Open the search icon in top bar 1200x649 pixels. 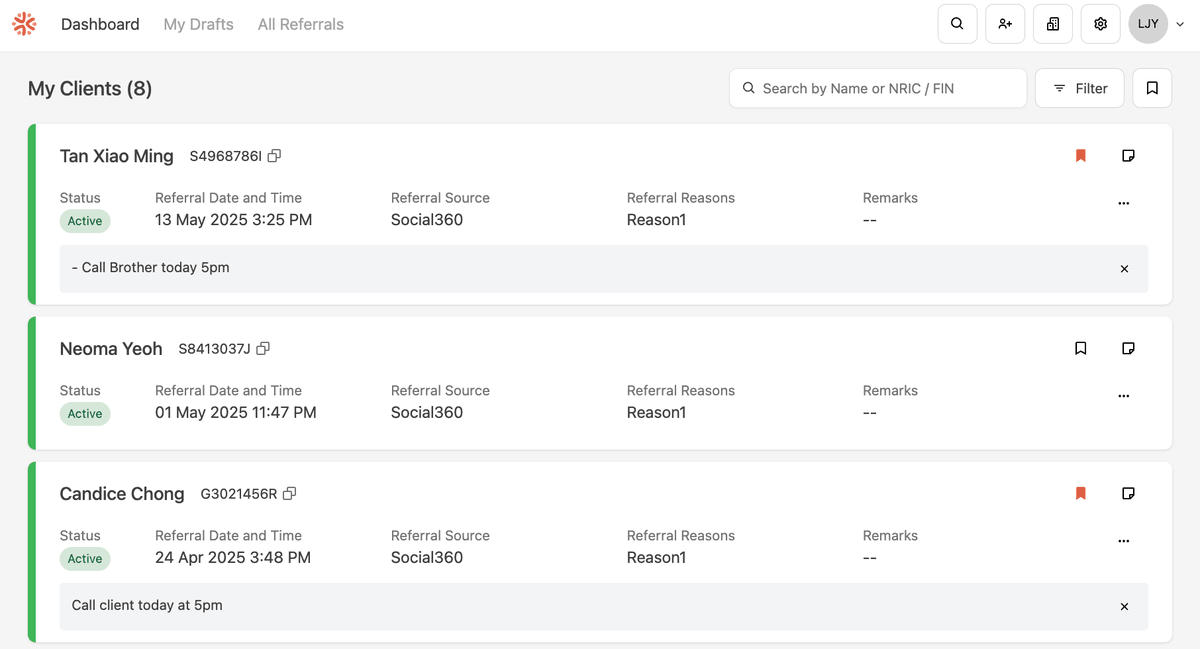tap(957, 24)
